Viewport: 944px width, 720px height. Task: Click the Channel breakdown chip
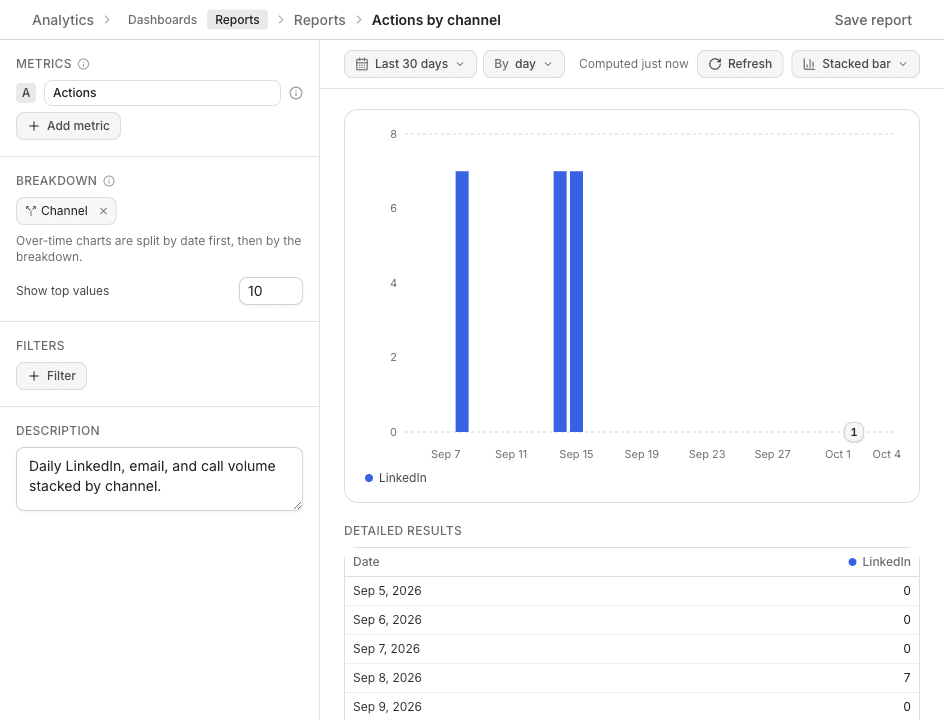(66, 211)
